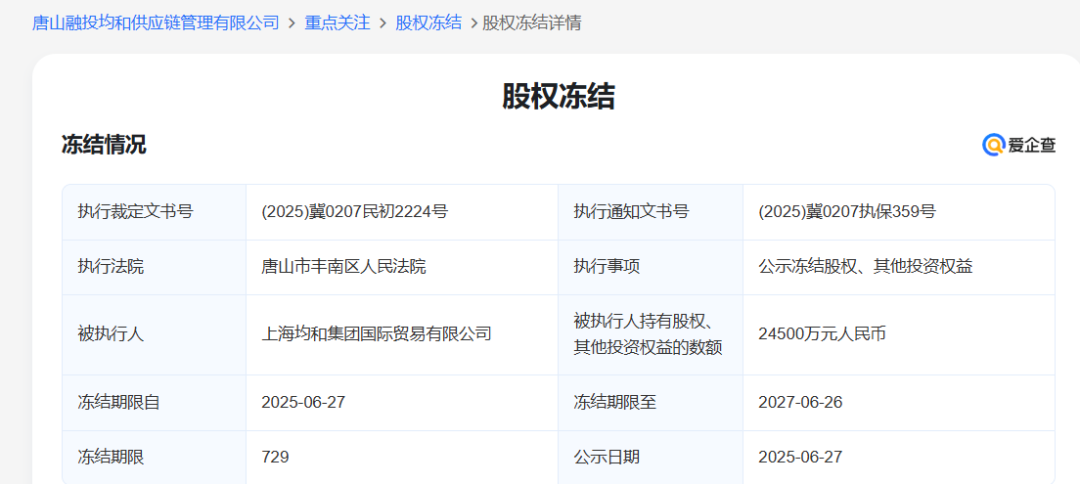Viewport: 1080px width, 484px height.
Task: Go to 重点关注 breadcrumb
Action: (338, 23)
